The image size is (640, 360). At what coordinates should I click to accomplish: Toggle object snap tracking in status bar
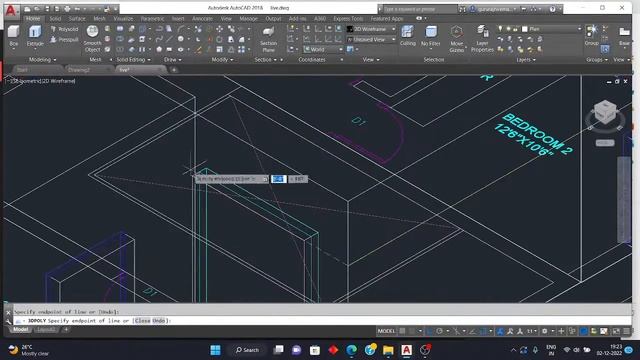tap(473, 331)
